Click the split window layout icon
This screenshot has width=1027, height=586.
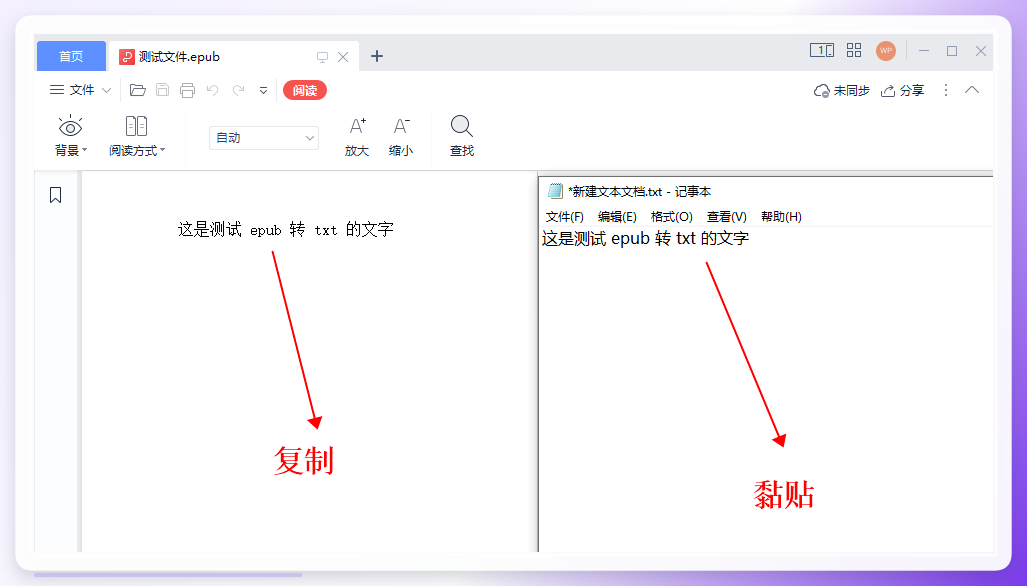[x=822, y=50]
